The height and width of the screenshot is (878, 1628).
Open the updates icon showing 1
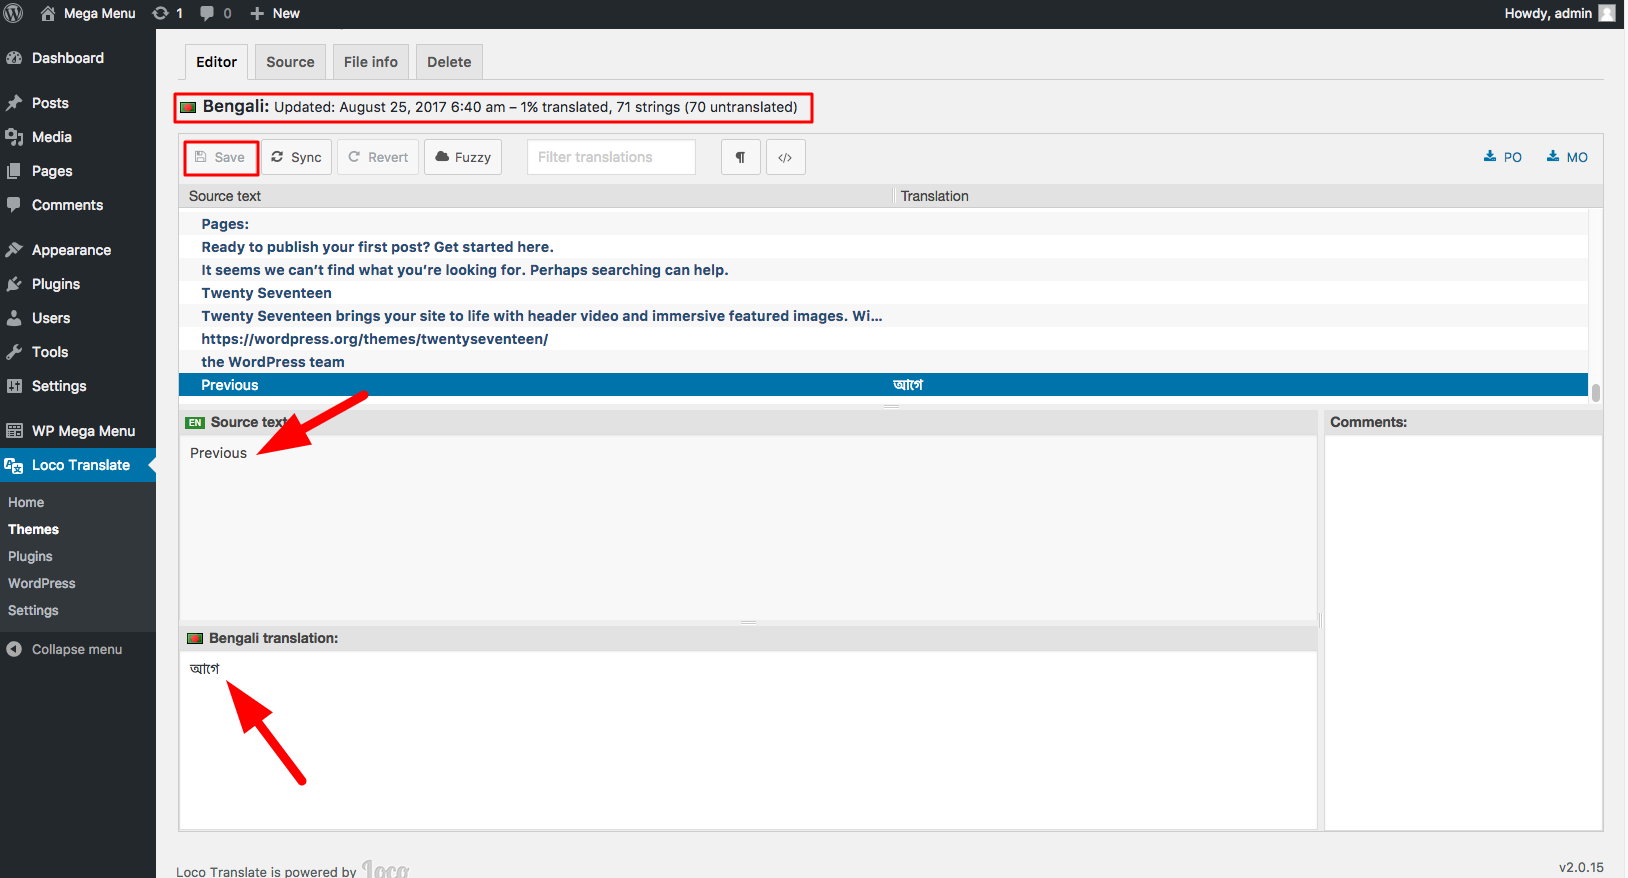pyautogui.click(x=160, y=13)
